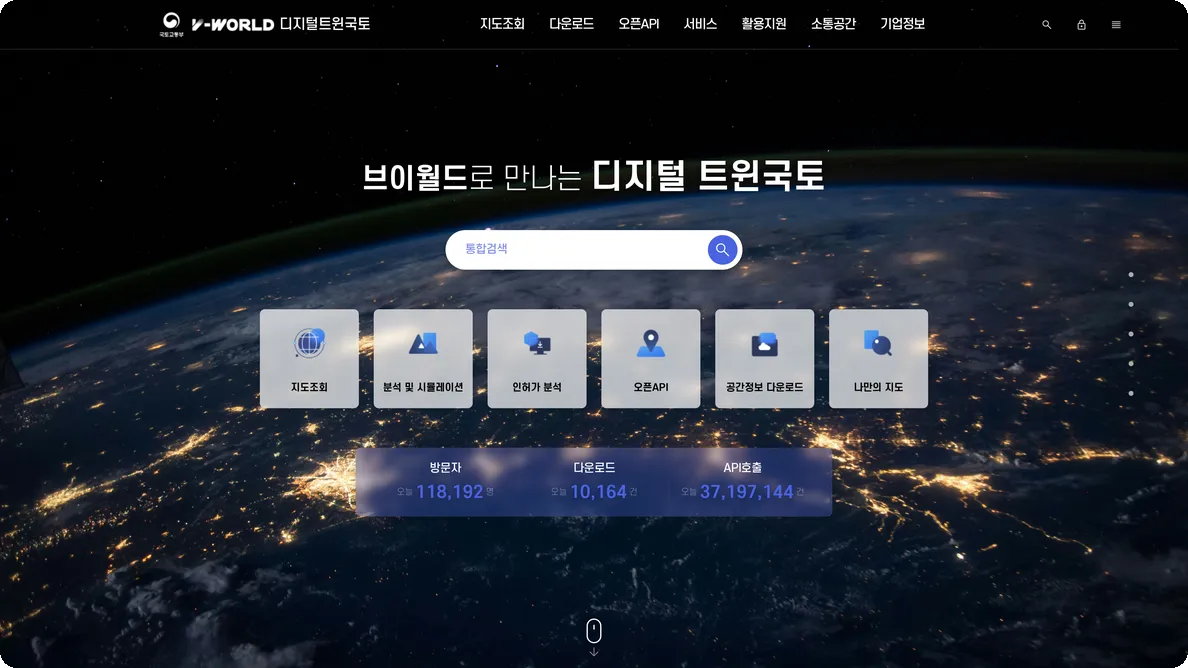Viewport: 1188px width, 668px height.
Task: Open the 소통공간 menu
Action: 833,24
